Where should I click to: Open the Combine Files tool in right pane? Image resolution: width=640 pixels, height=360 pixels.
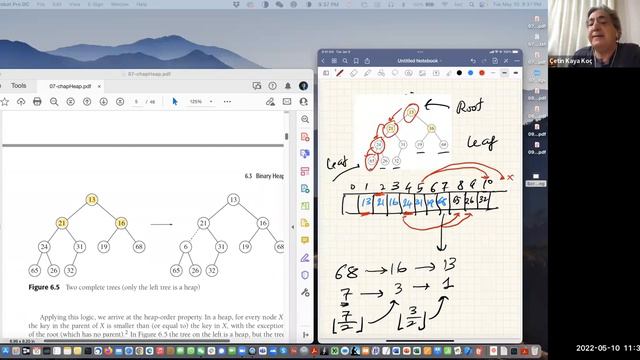pos(305,154)
